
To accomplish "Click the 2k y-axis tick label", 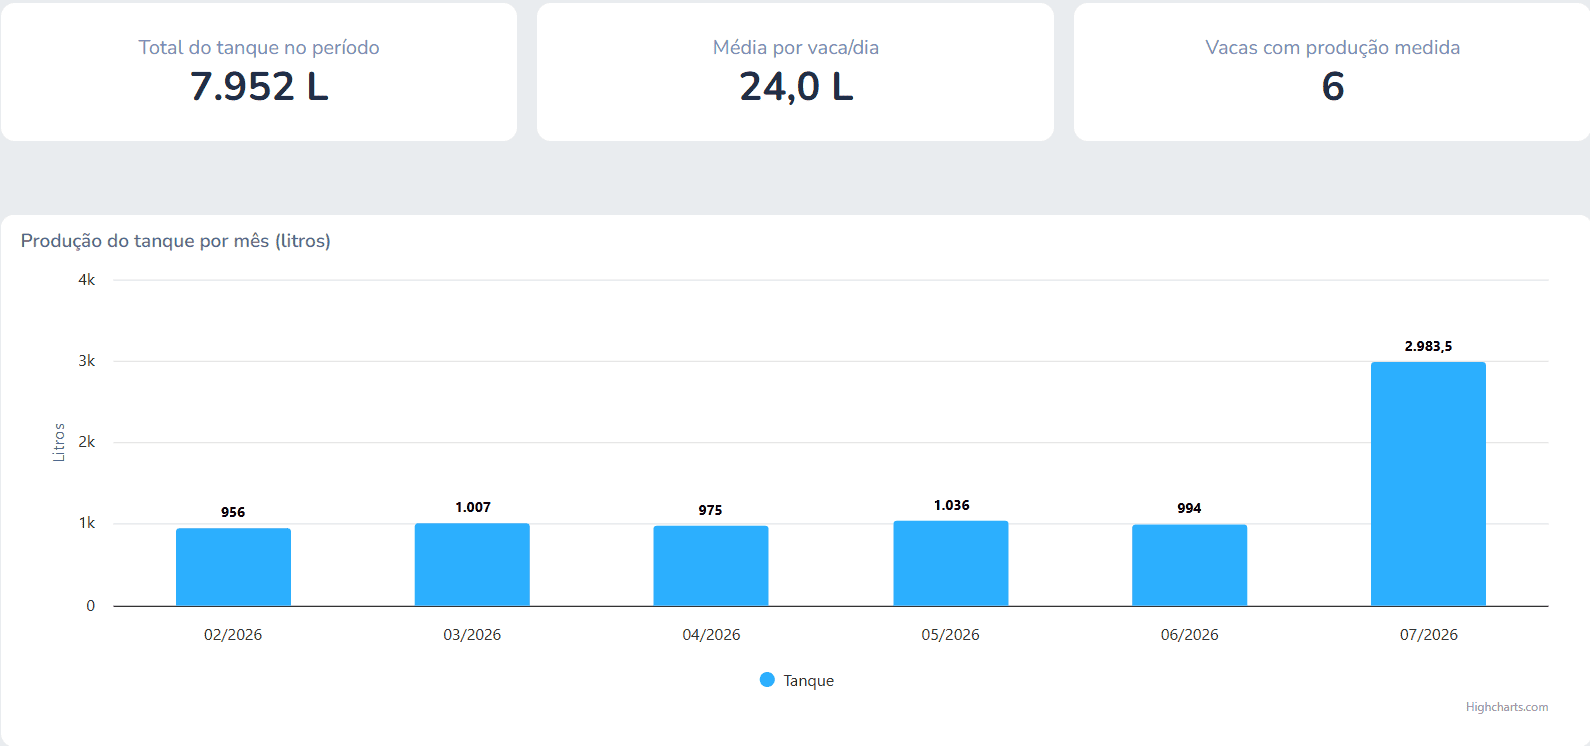I will pos(87,442).
